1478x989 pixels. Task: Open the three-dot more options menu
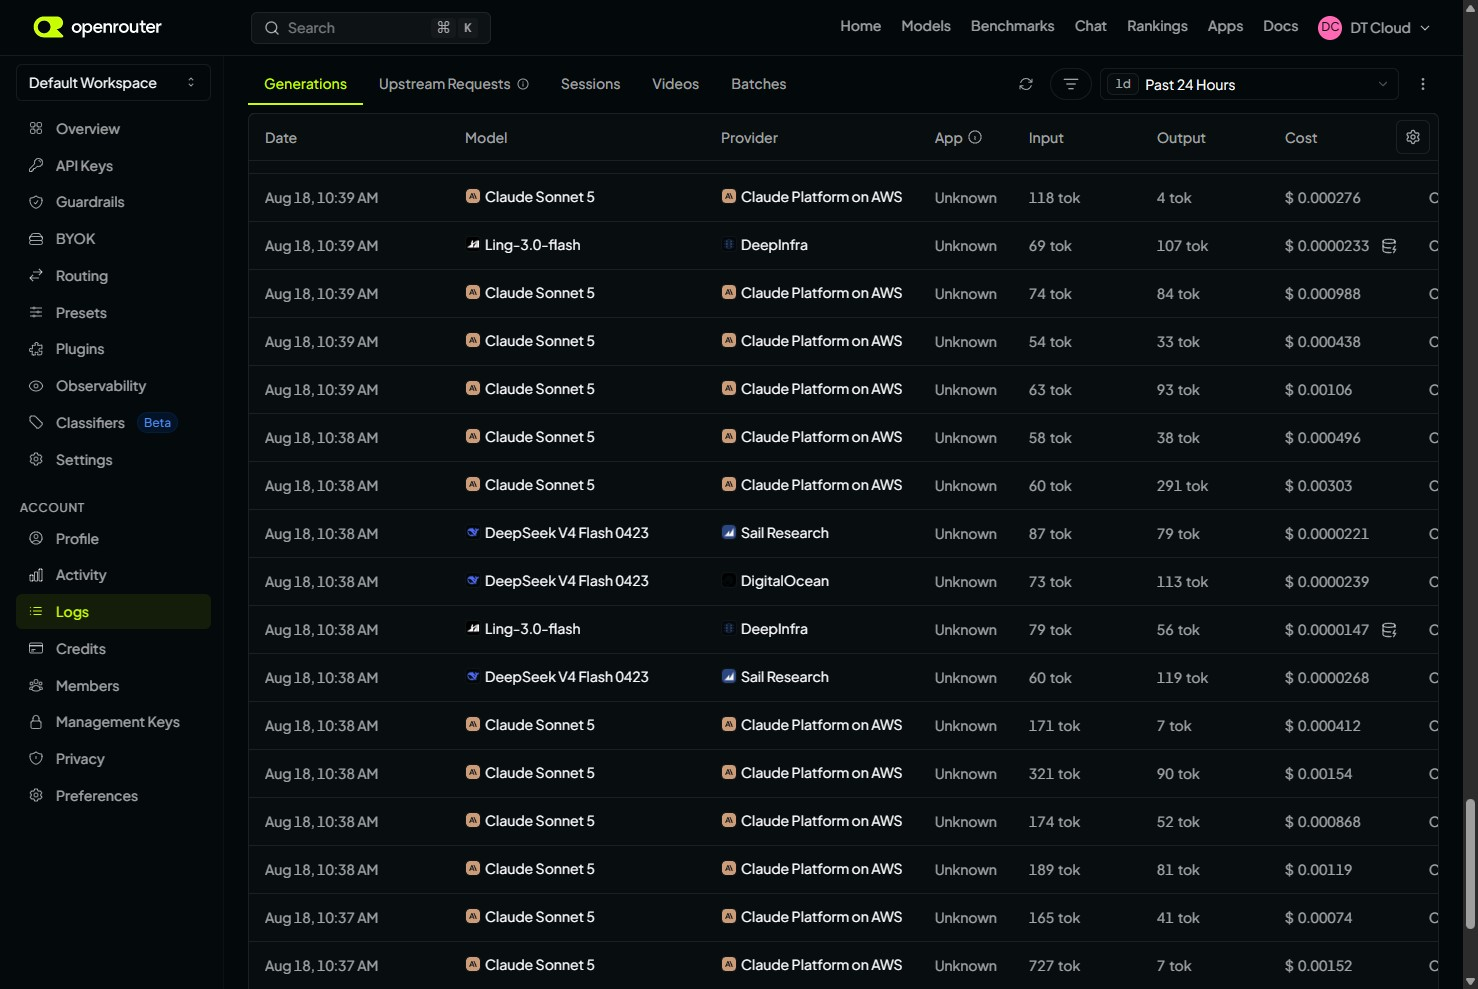click(x=1423, y=84)
